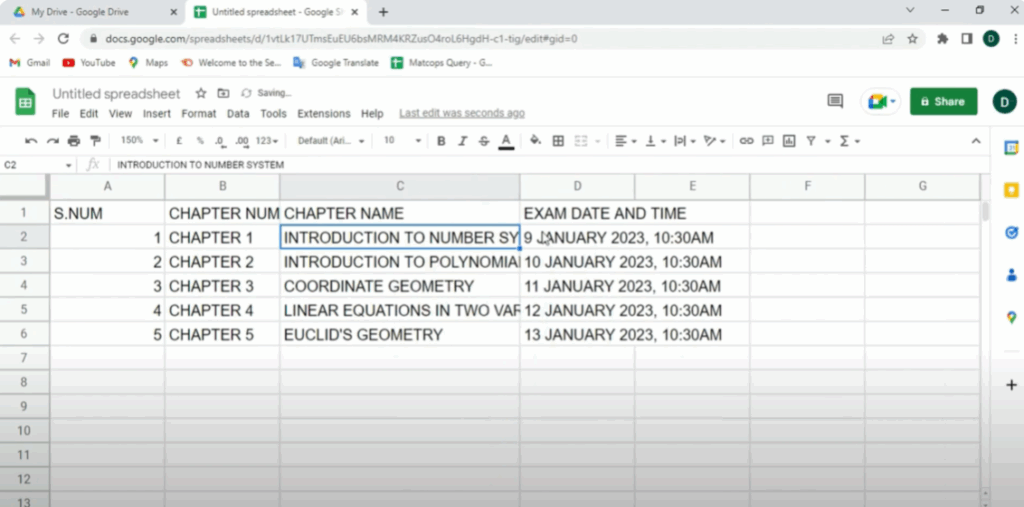The width and height of the screenshot is (1024, 507).
Task: Star the Untitled spreadsheet
Action: [200, 93]
